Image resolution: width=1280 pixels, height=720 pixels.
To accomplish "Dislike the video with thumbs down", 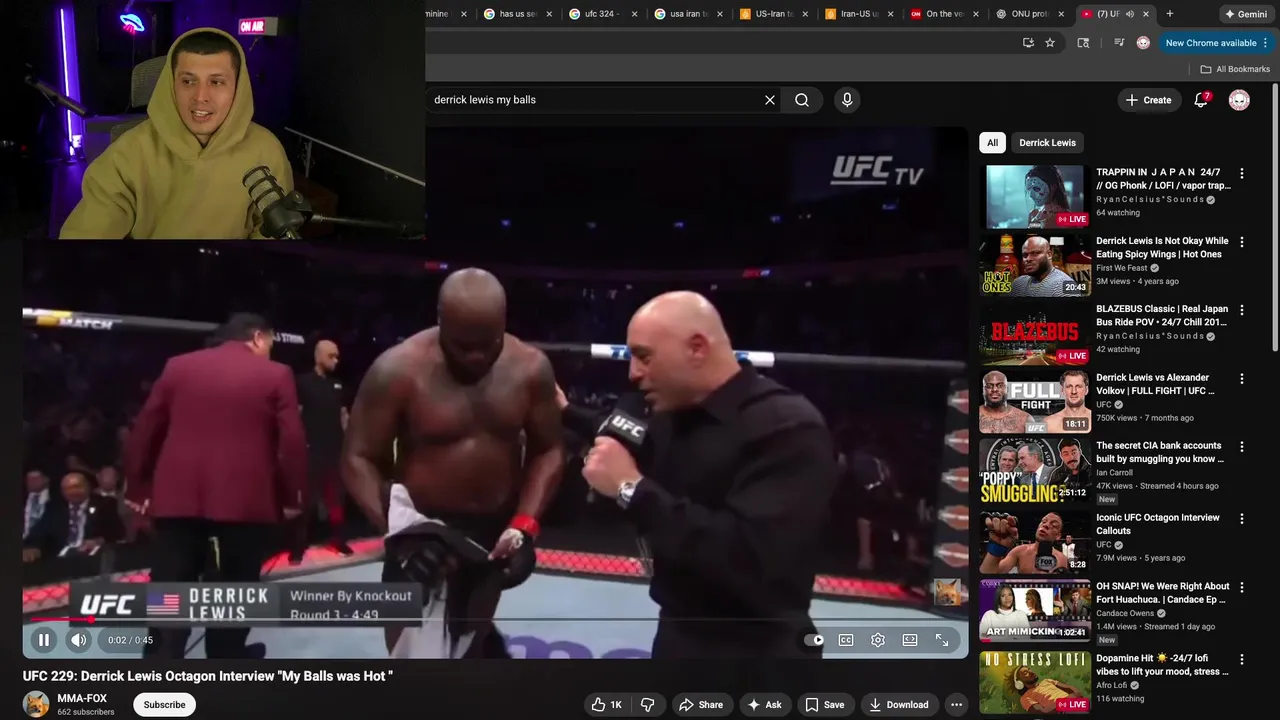I will (648, 705).
